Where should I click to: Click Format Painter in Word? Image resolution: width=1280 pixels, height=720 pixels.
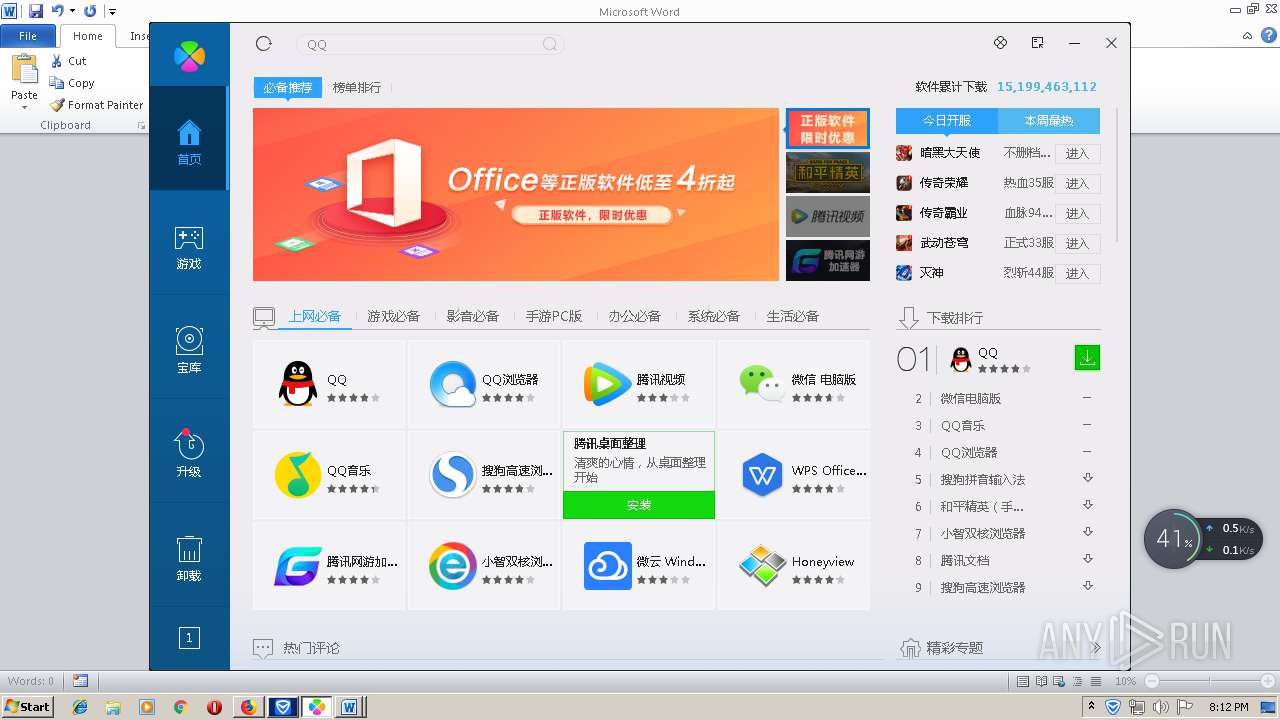[x=97, y=105]
